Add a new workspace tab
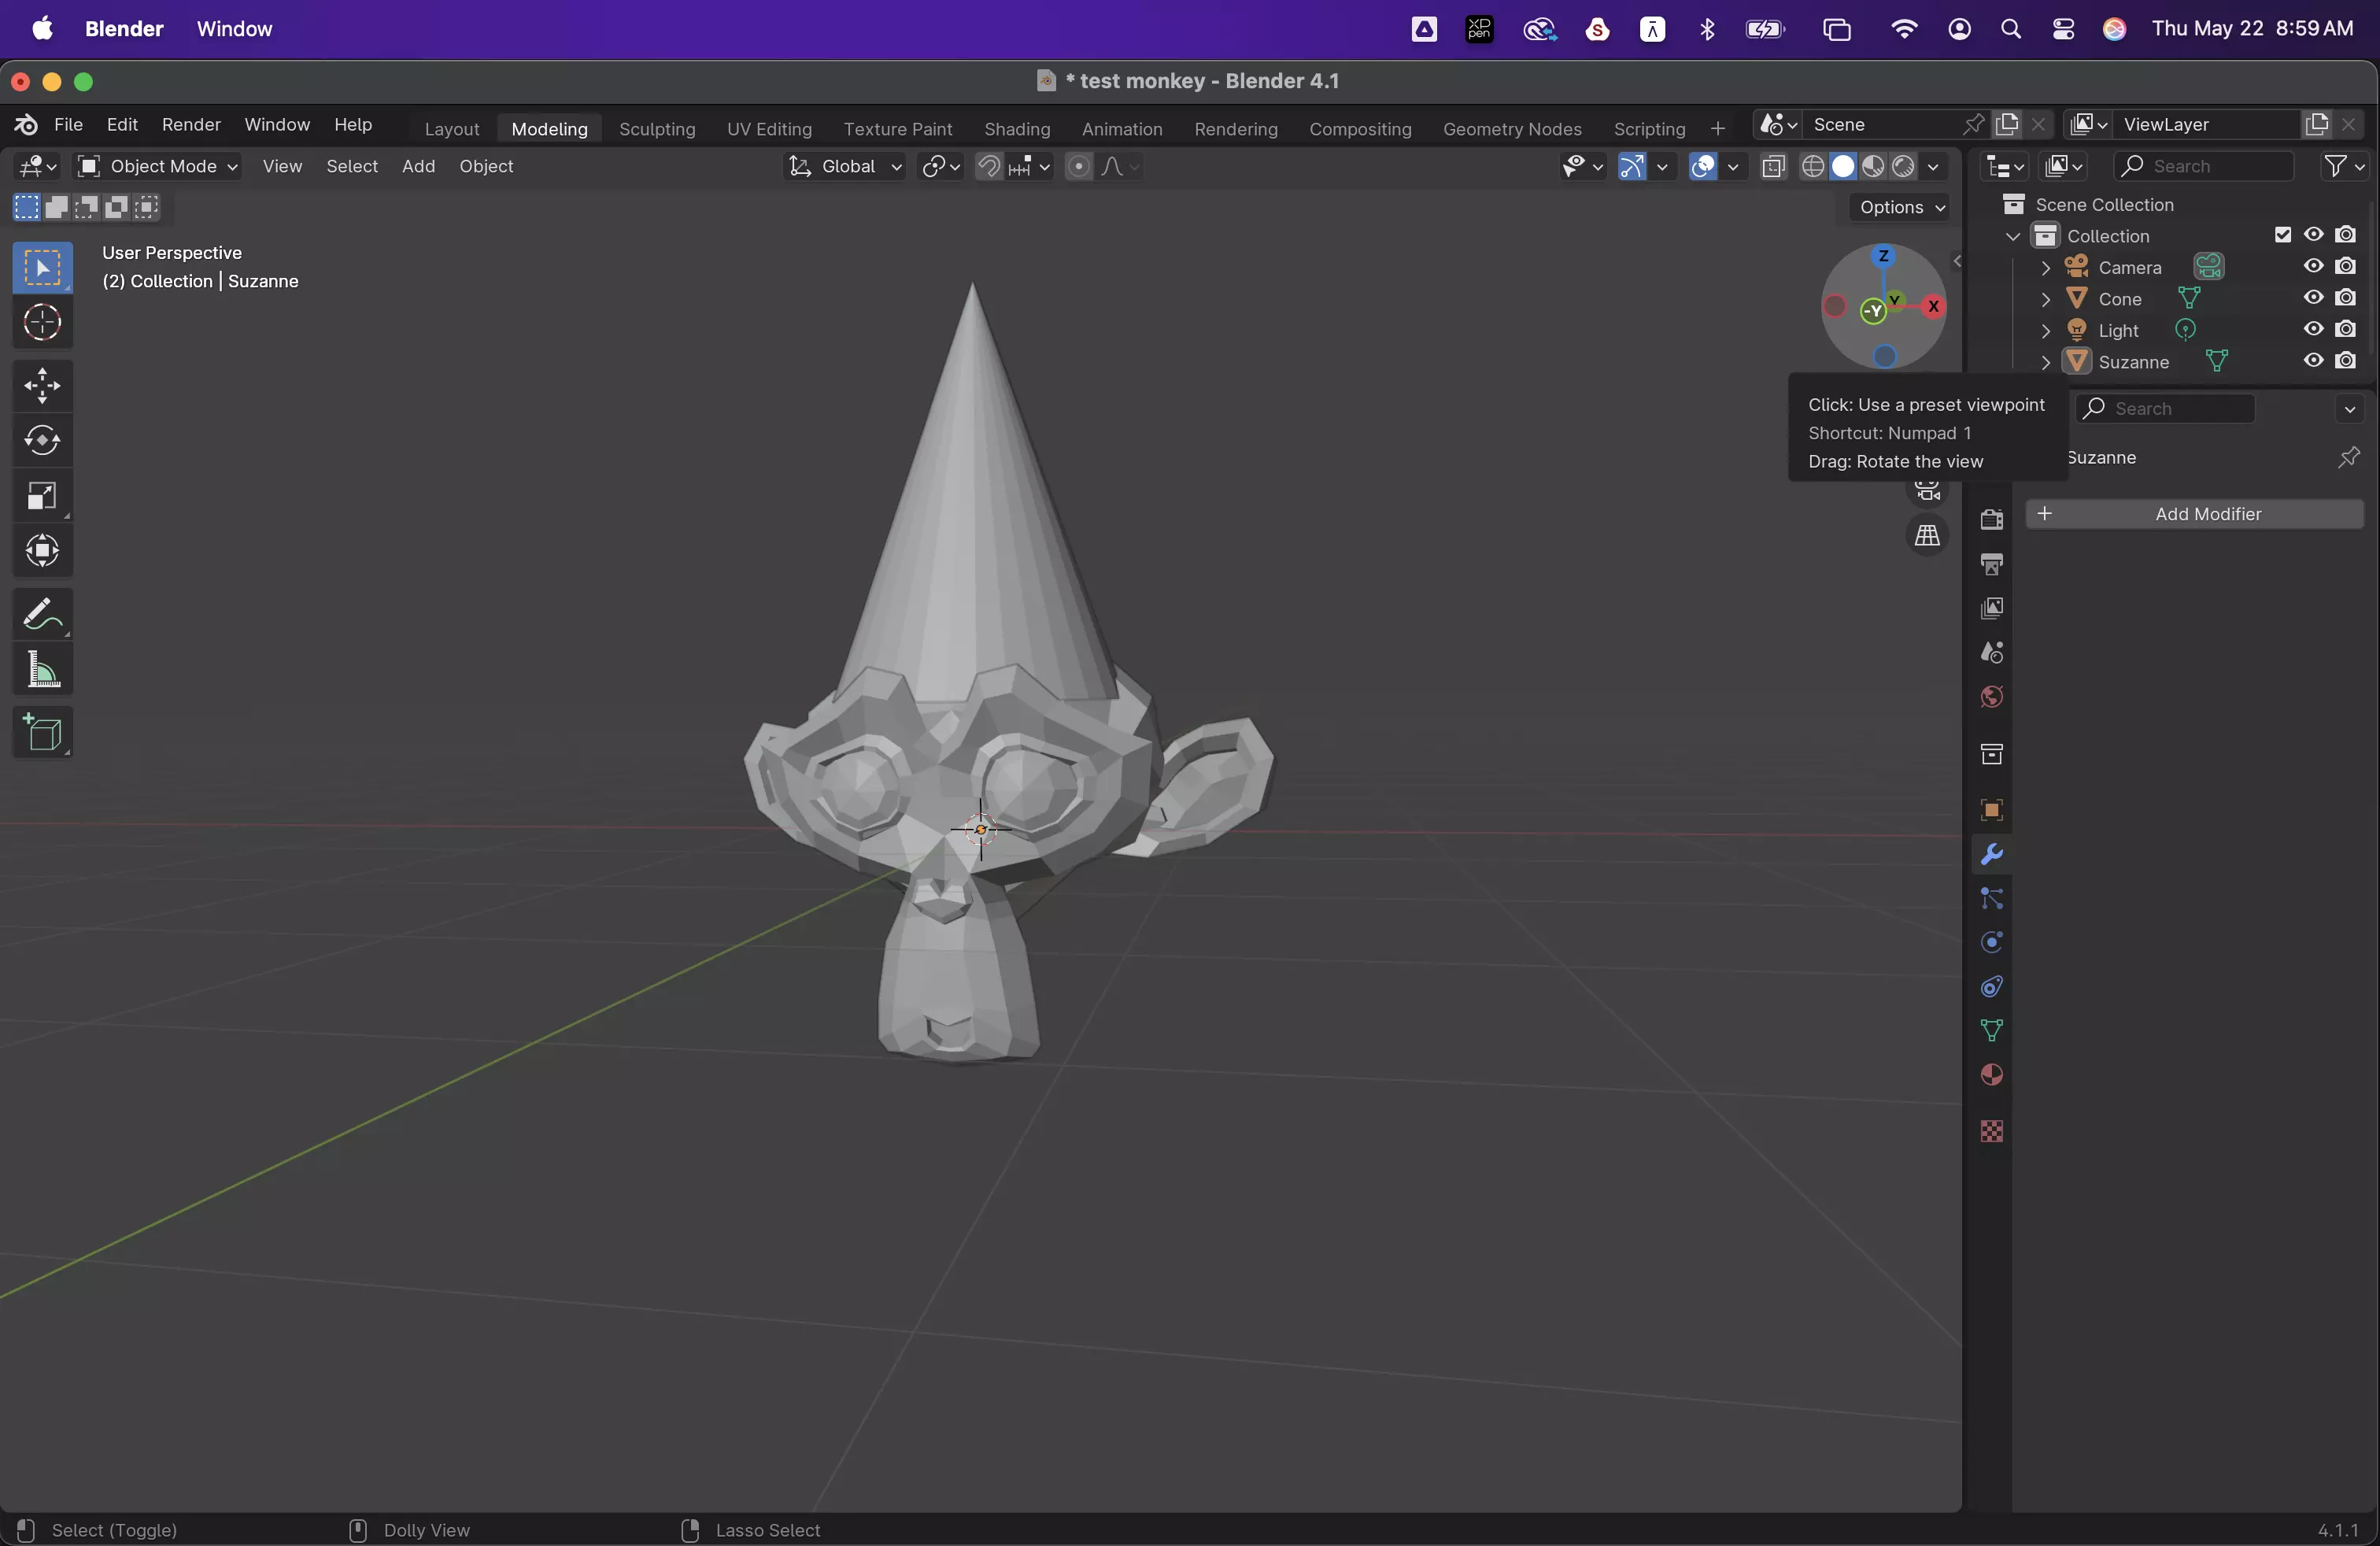2380x1546 pixels. (1717, 128)
